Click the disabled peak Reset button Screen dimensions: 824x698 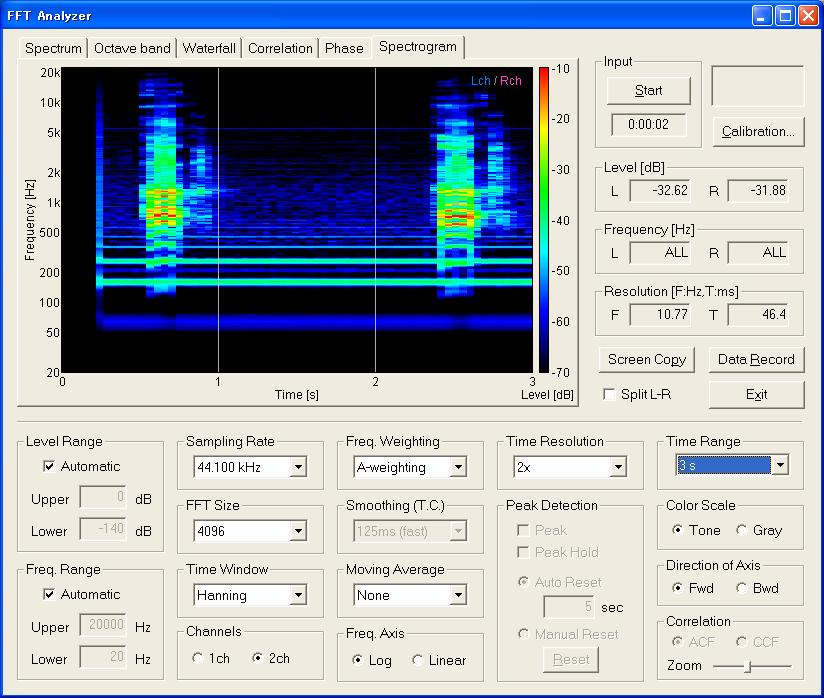point(571,659)
